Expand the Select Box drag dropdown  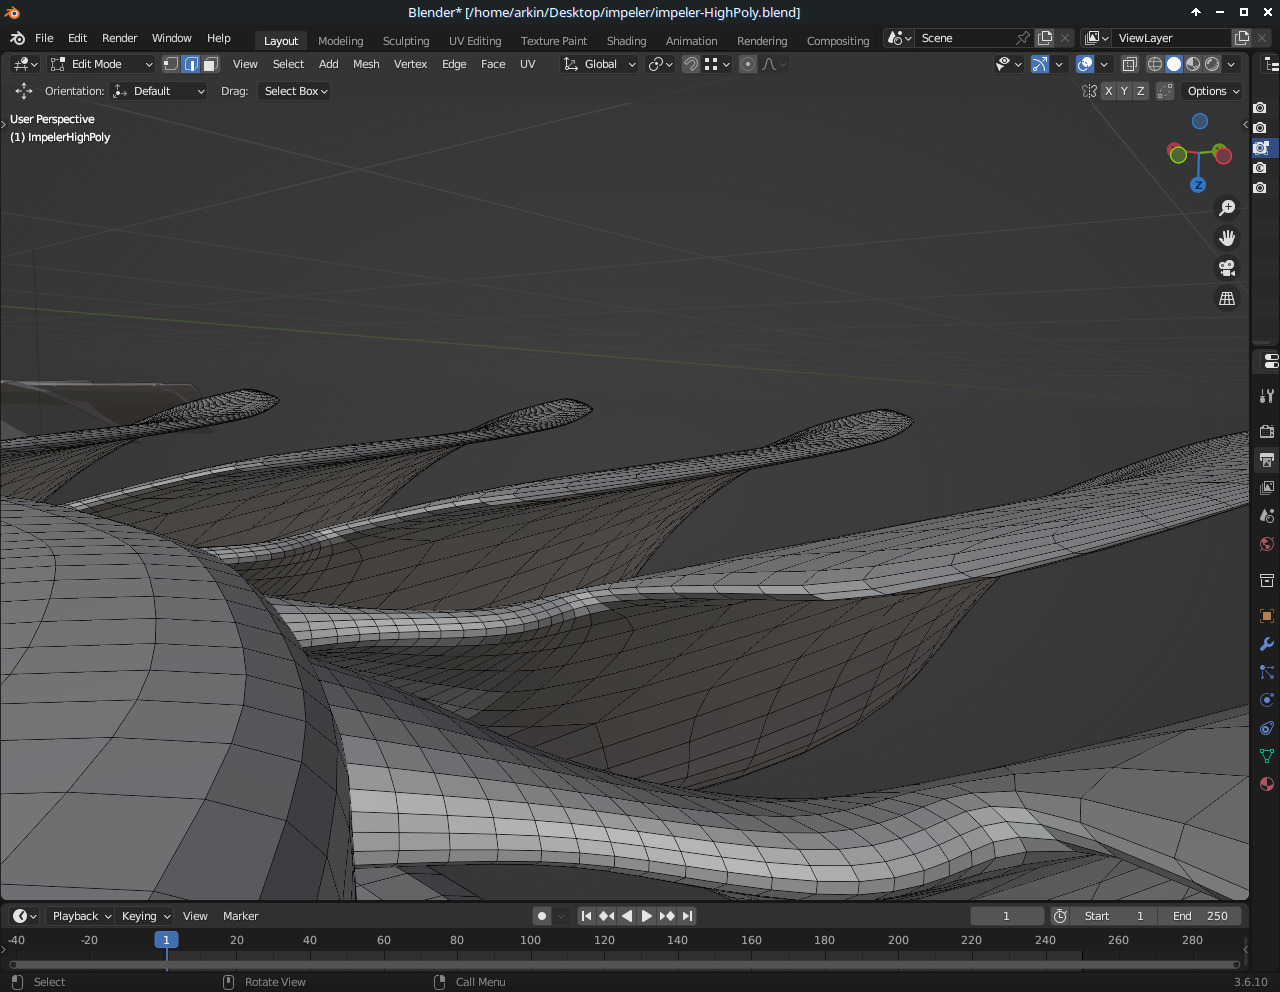pyautogui.click(x=295, y=91)
